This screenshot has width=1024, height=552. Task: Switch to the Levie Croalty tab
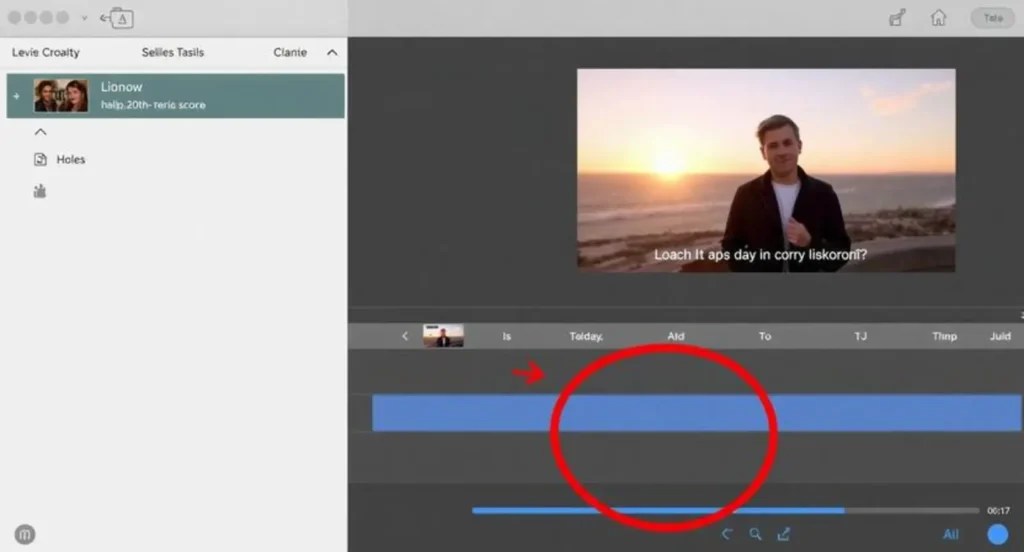pyautogui.click(x=46, y=52)
